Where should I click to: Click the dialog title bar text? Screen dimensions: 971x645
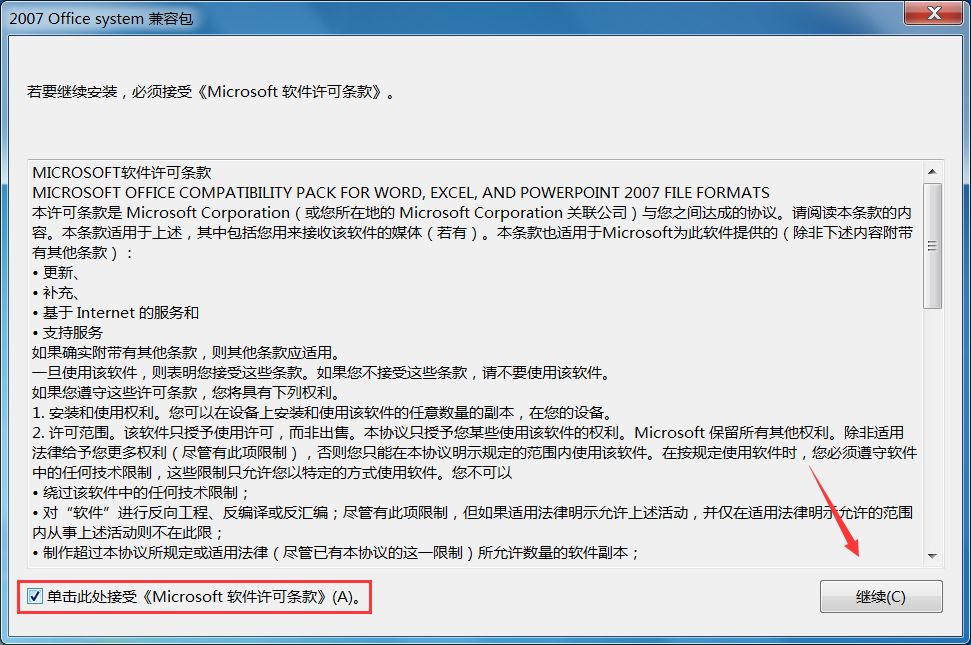click(101, 19)
